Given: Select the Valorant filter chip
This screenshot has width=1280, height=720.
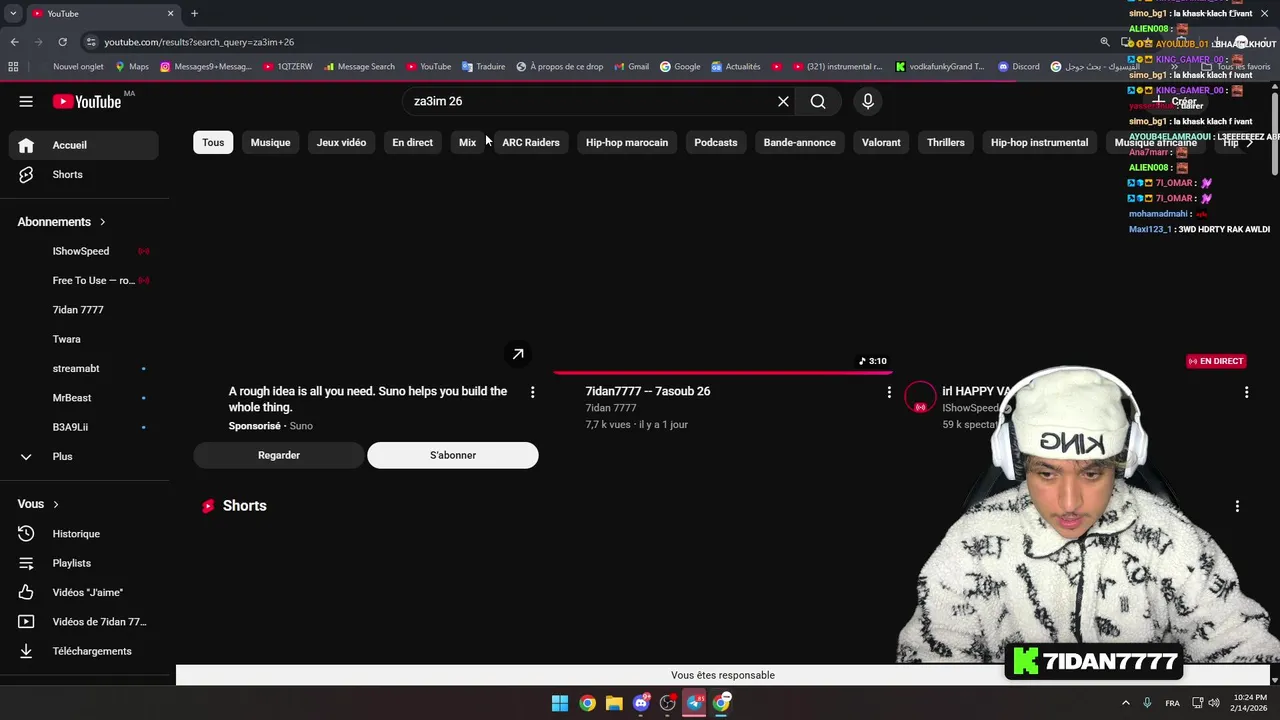Looking at the screenshot, I should point(881,142).
